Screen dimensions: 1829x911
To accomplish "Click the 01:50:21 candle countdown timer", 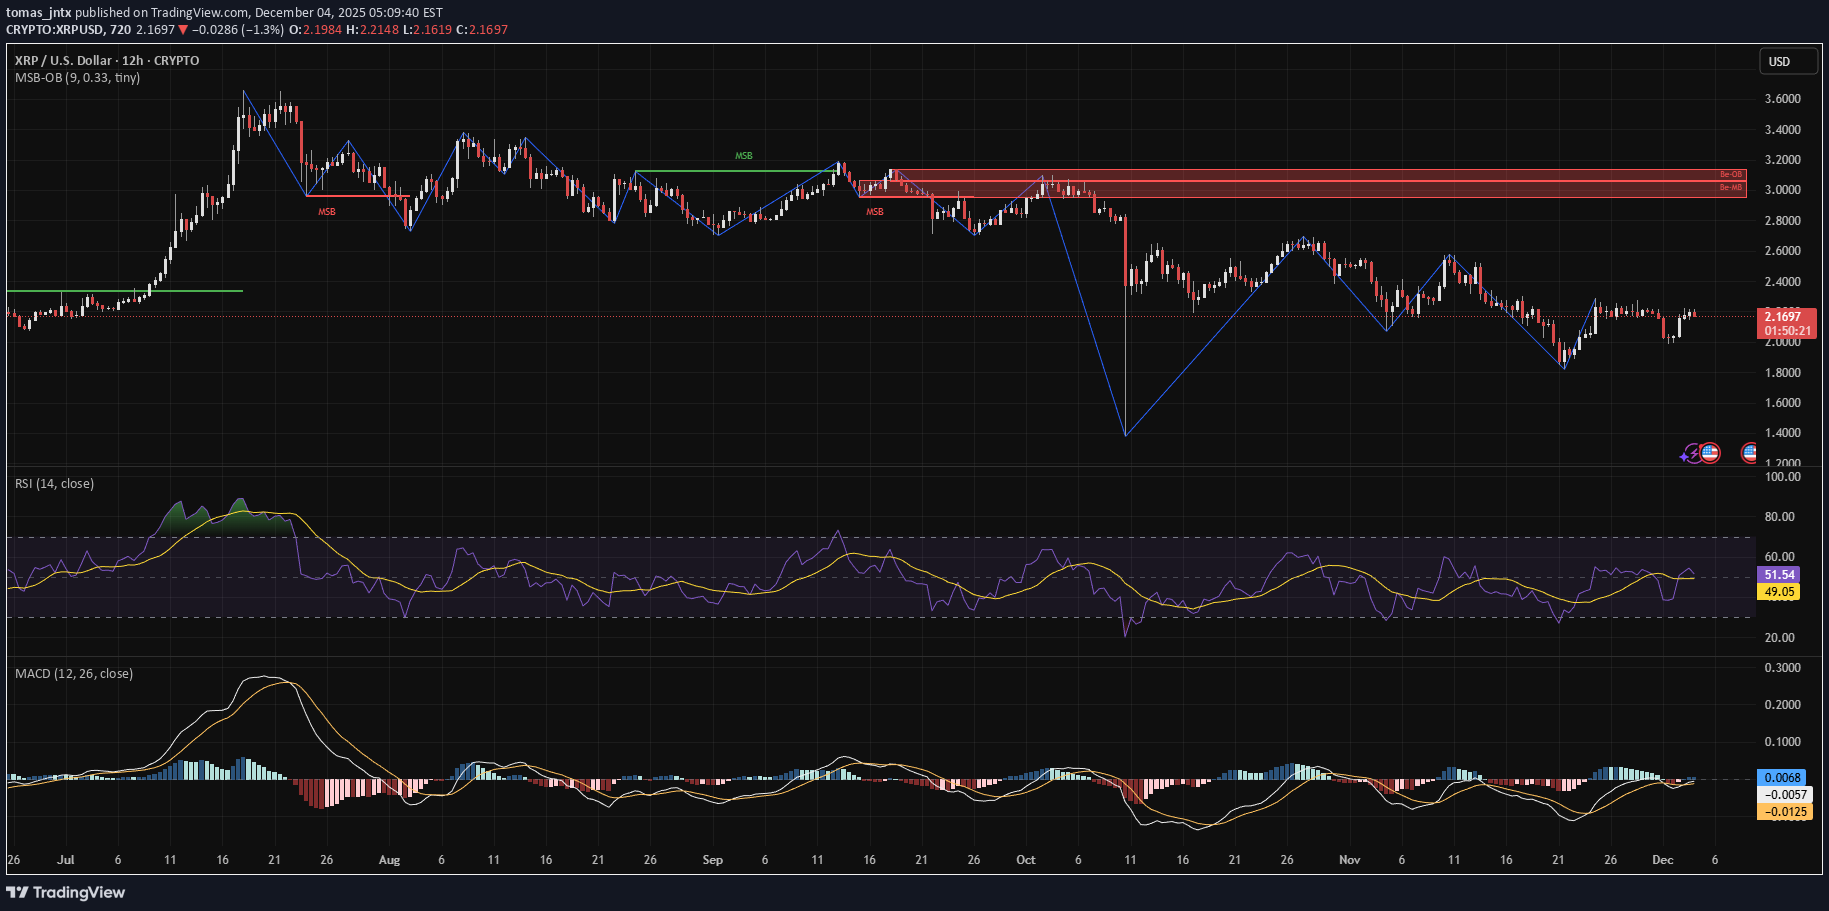I will pyautogui.click(x=1786, y=329).
